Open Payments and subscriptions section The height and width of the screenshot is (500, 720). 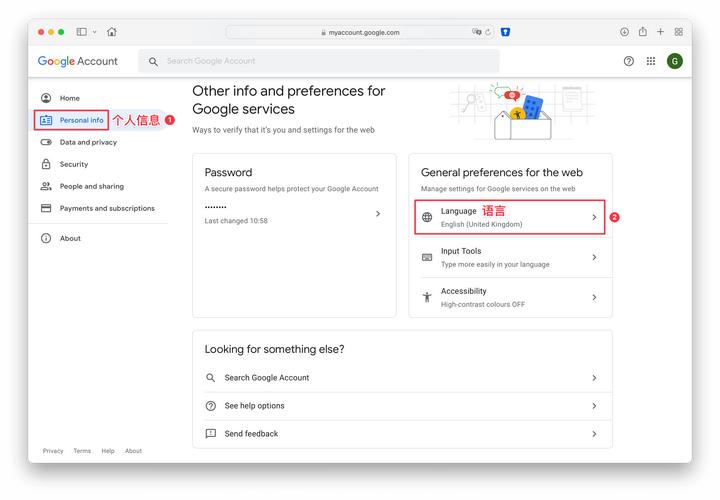107,208
